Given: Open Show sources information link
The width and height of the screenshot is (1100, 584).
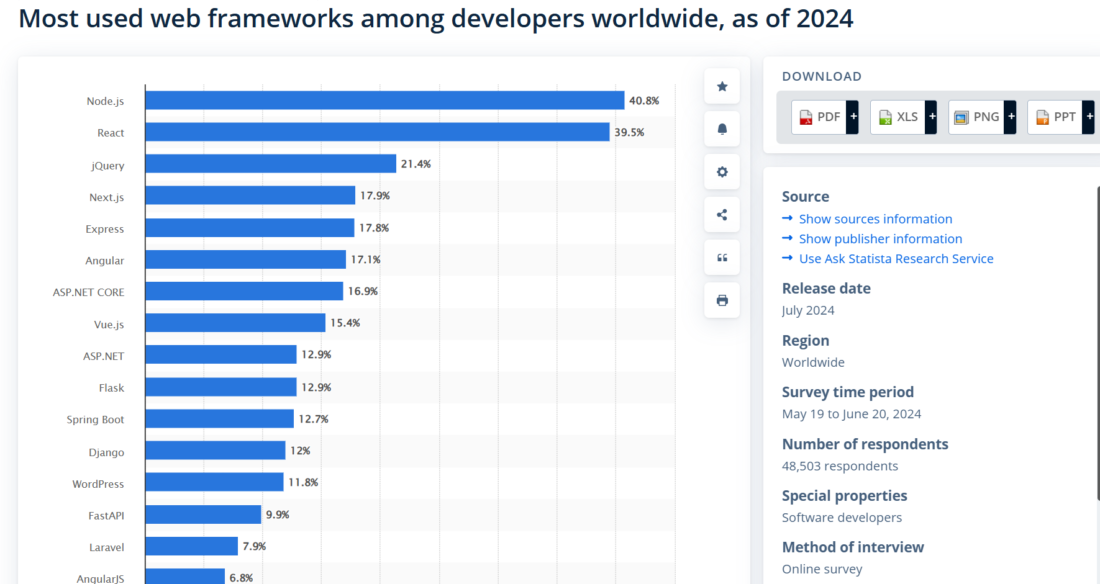Looking at the screenshot, I should pos(875,219).
